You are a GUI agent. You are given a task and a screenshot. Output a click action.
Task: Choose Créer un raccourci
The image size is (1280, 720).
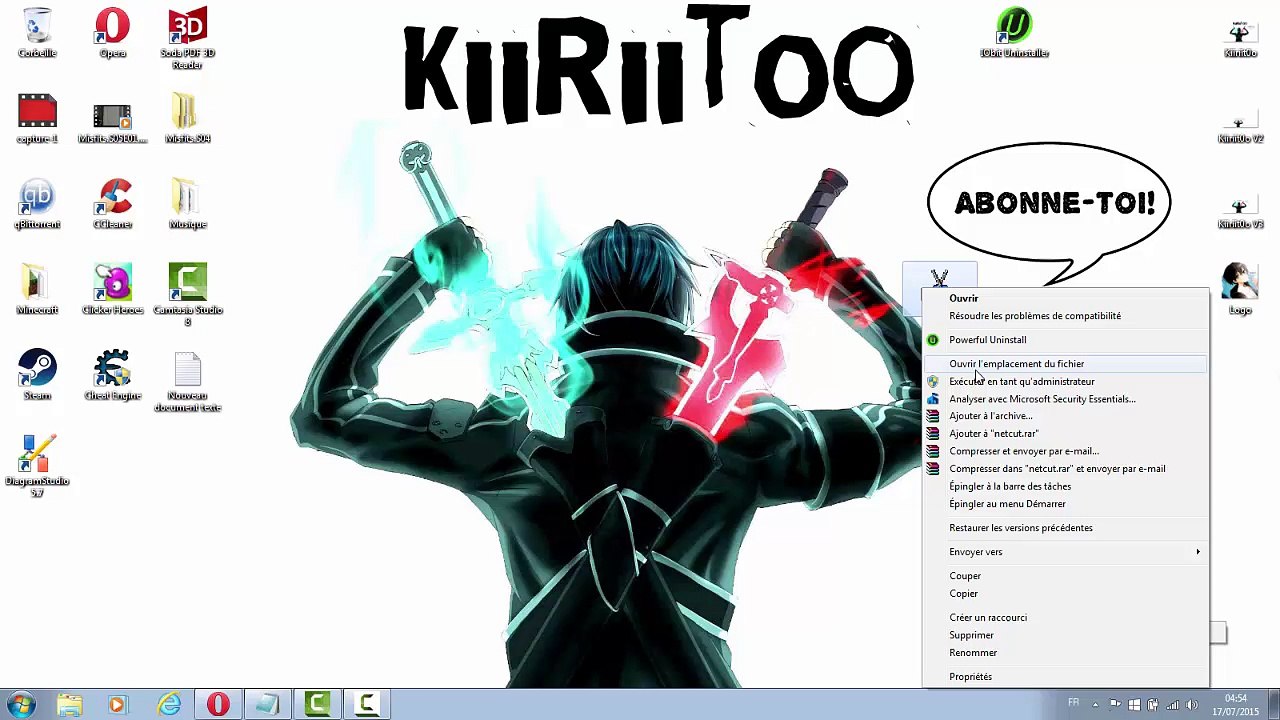(1065, 618)
